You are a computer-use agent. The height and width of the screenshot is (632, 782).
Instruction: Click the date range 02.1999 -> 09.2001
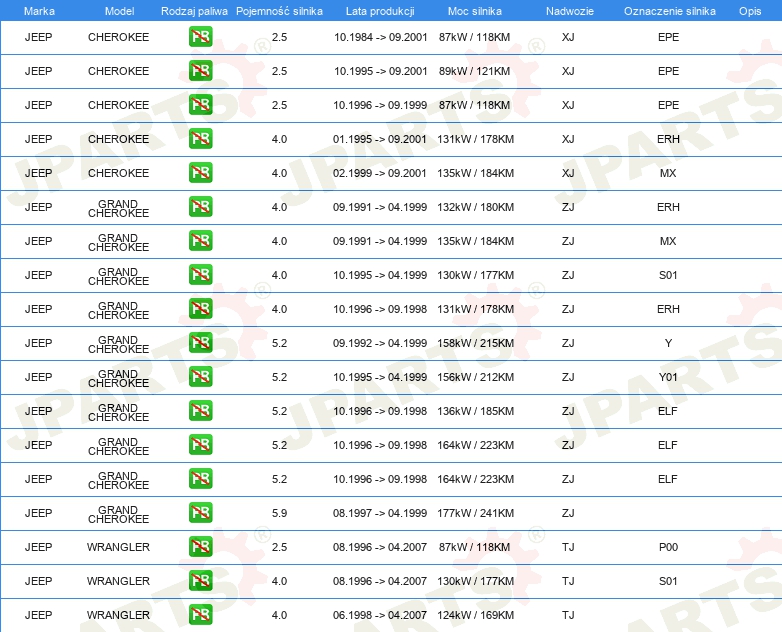(x=380, y=173)
